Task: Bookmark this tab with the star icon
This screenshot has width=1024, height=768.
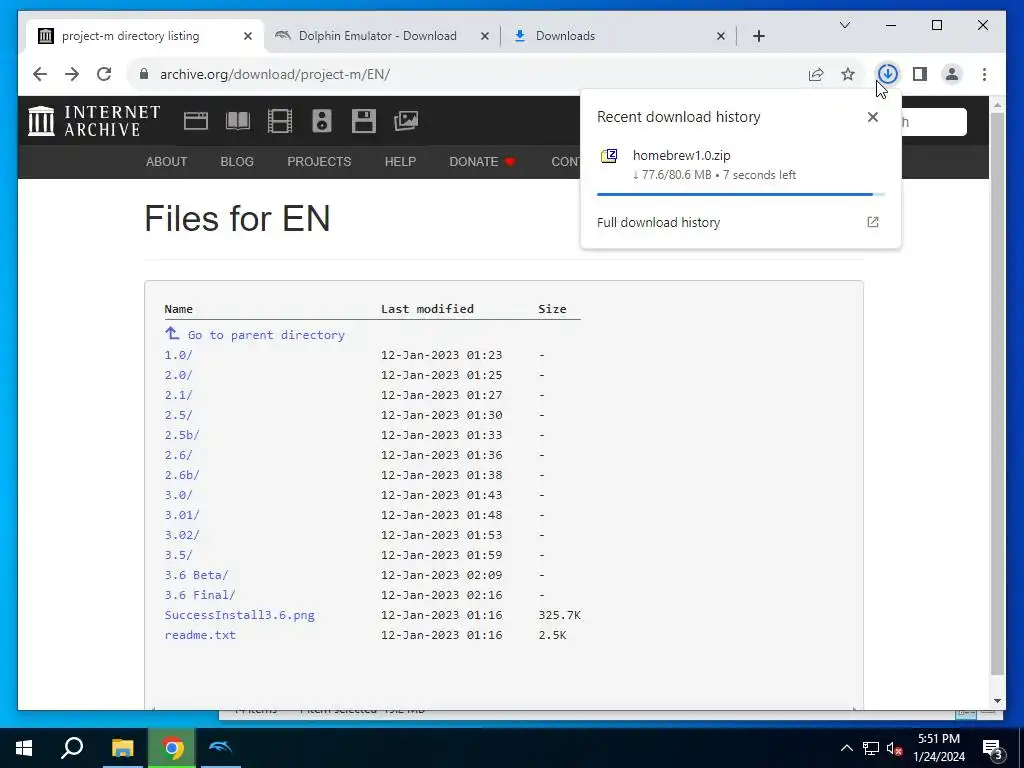Action: click(848, 74)
